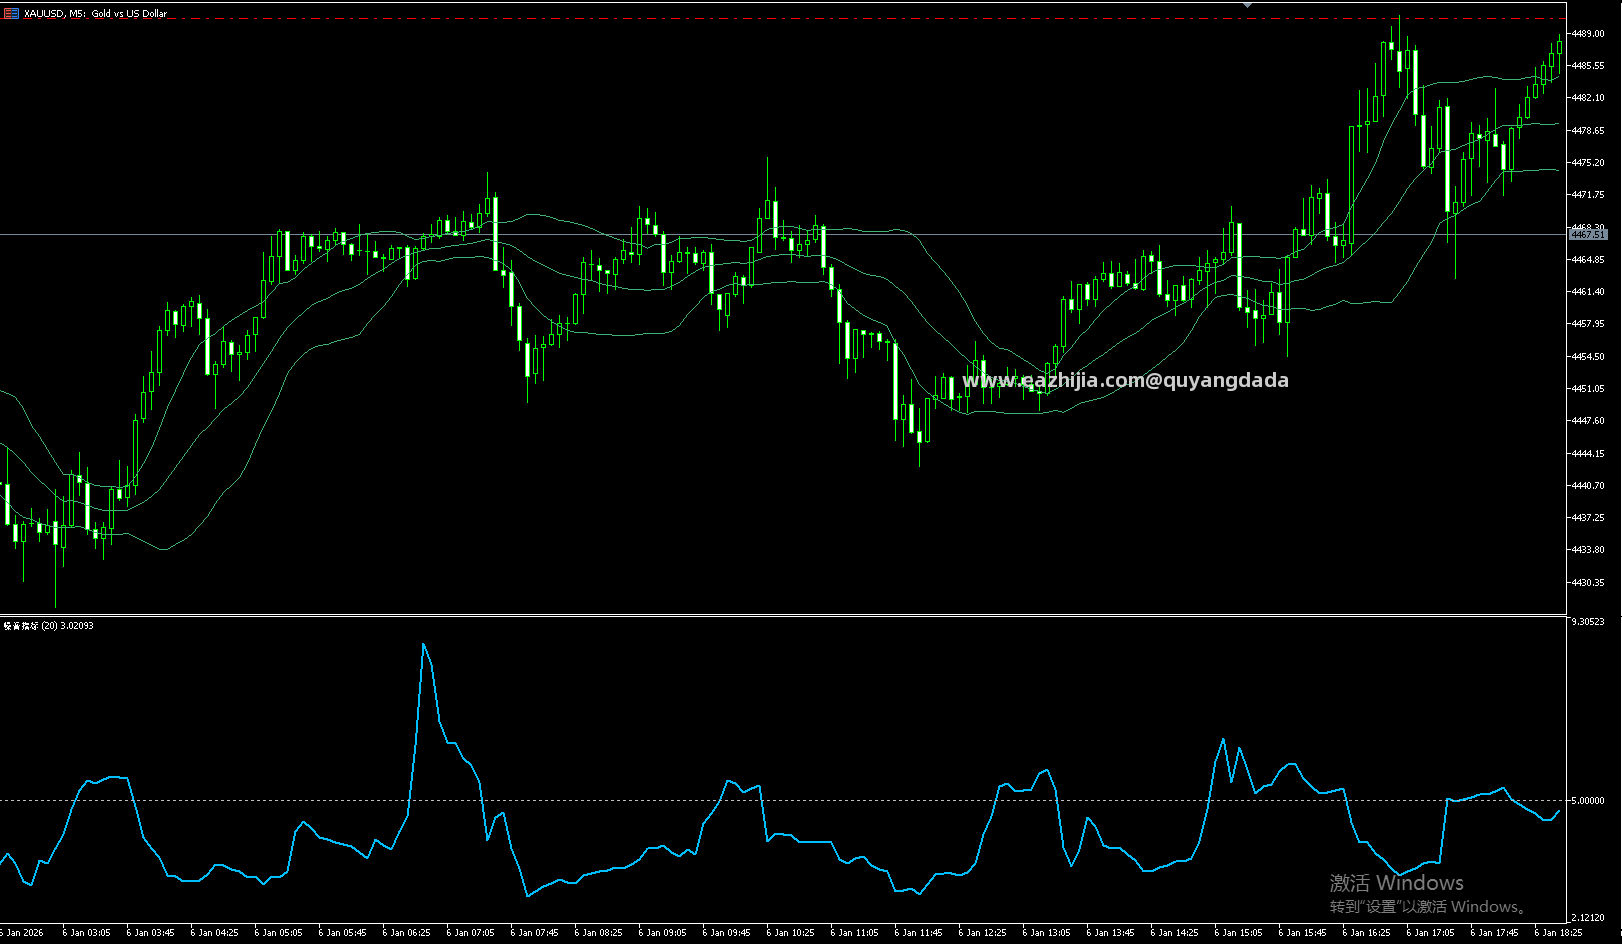
Task: Click price scale label 4478.65
Action: click(1588, 130)
